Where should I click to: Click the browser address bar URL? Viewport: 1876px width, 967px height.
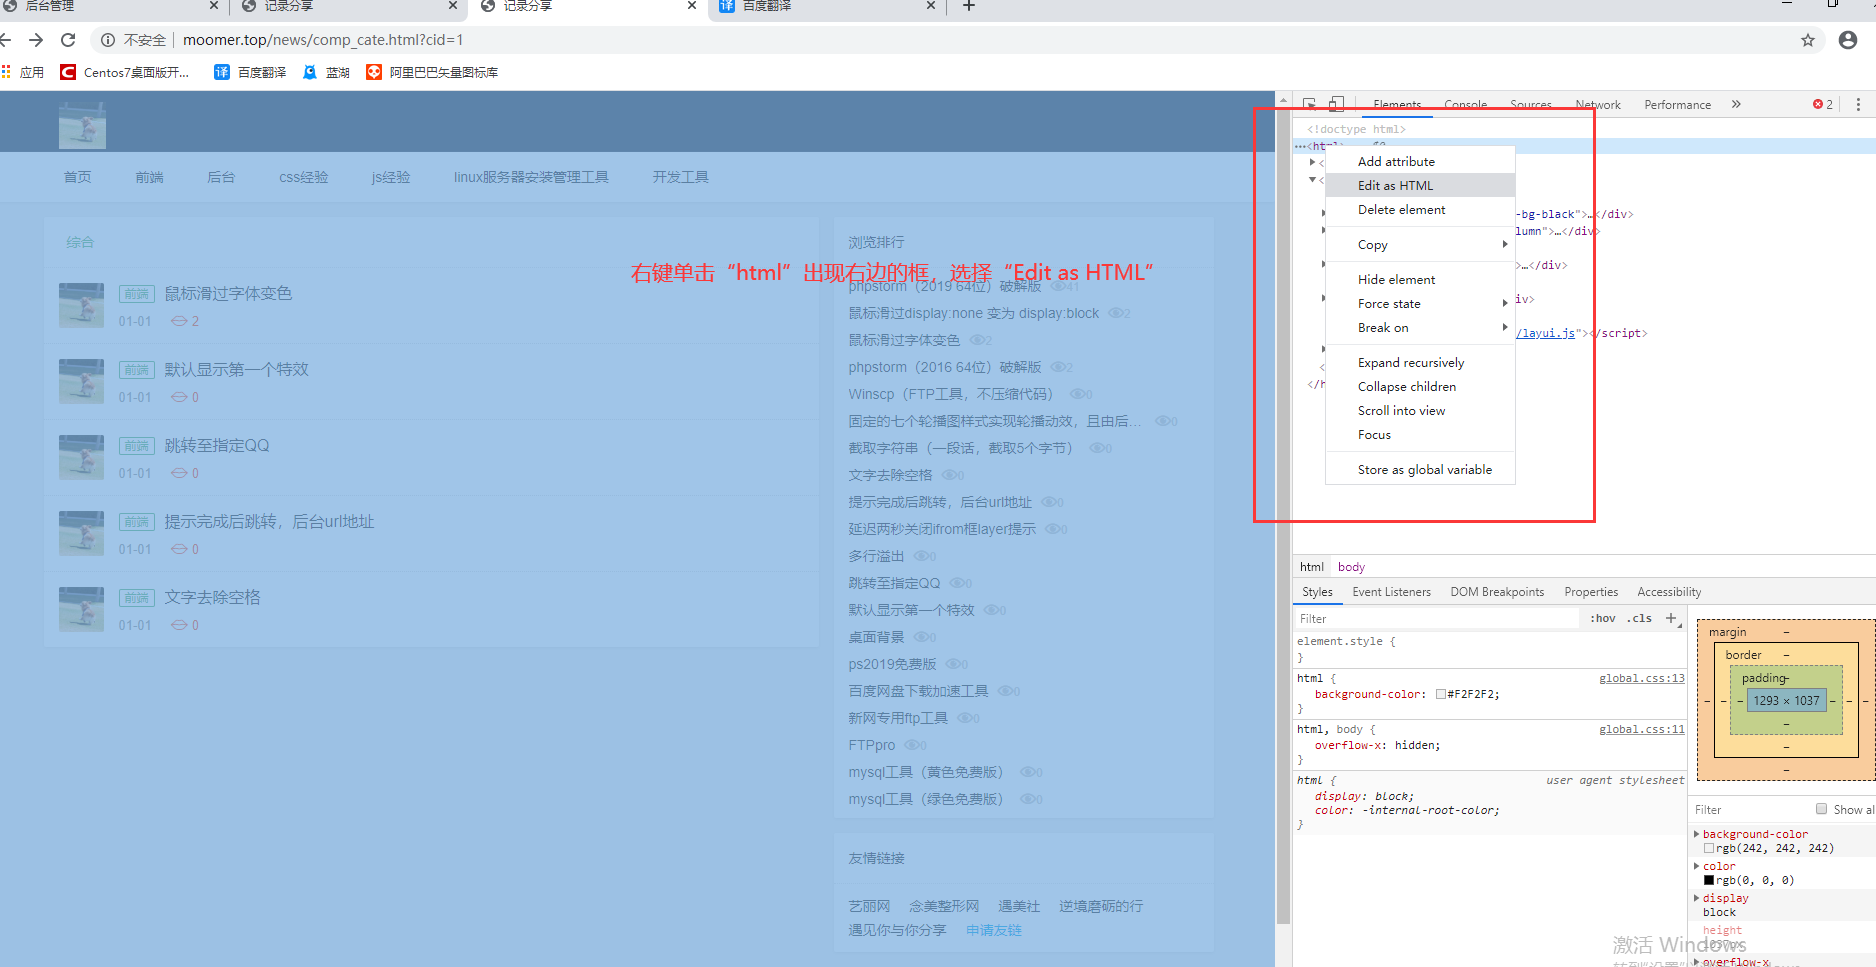(322, 40)
